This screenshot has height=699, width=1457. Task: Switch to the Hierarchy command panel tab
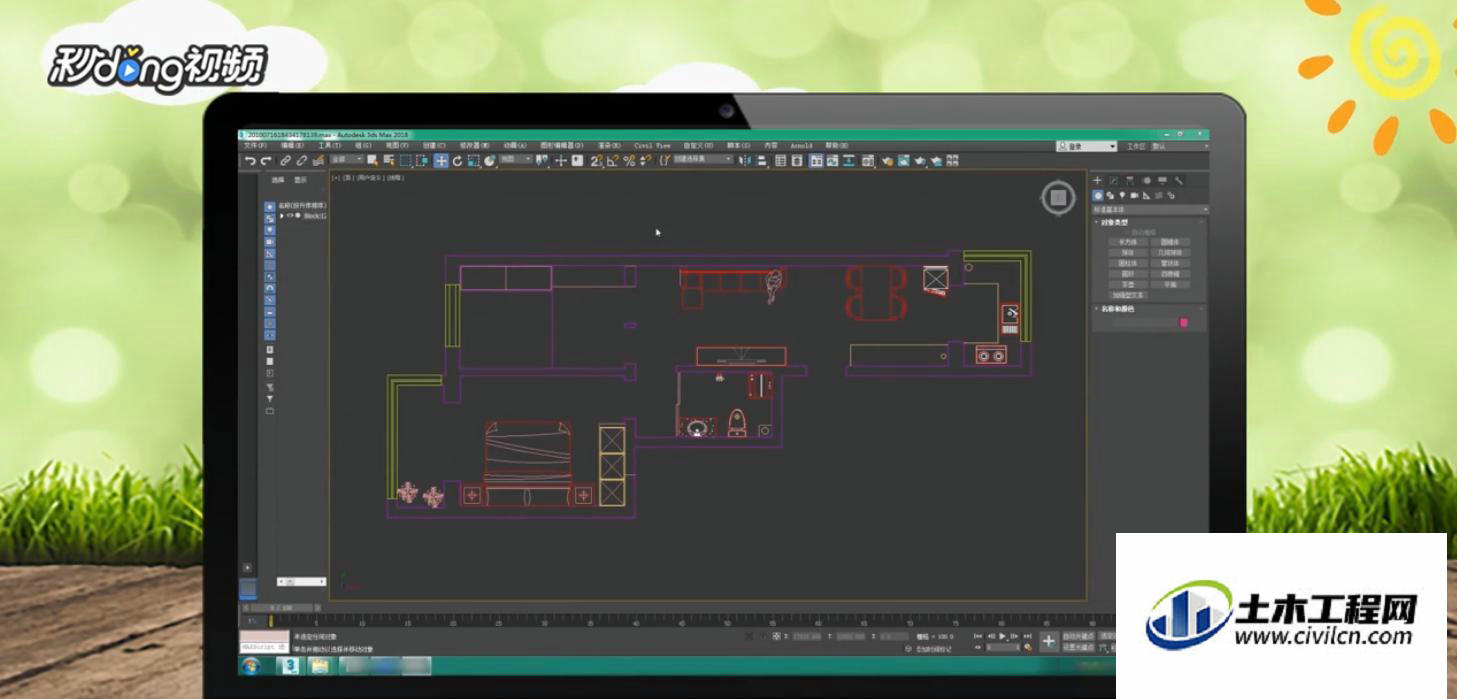1130,180
